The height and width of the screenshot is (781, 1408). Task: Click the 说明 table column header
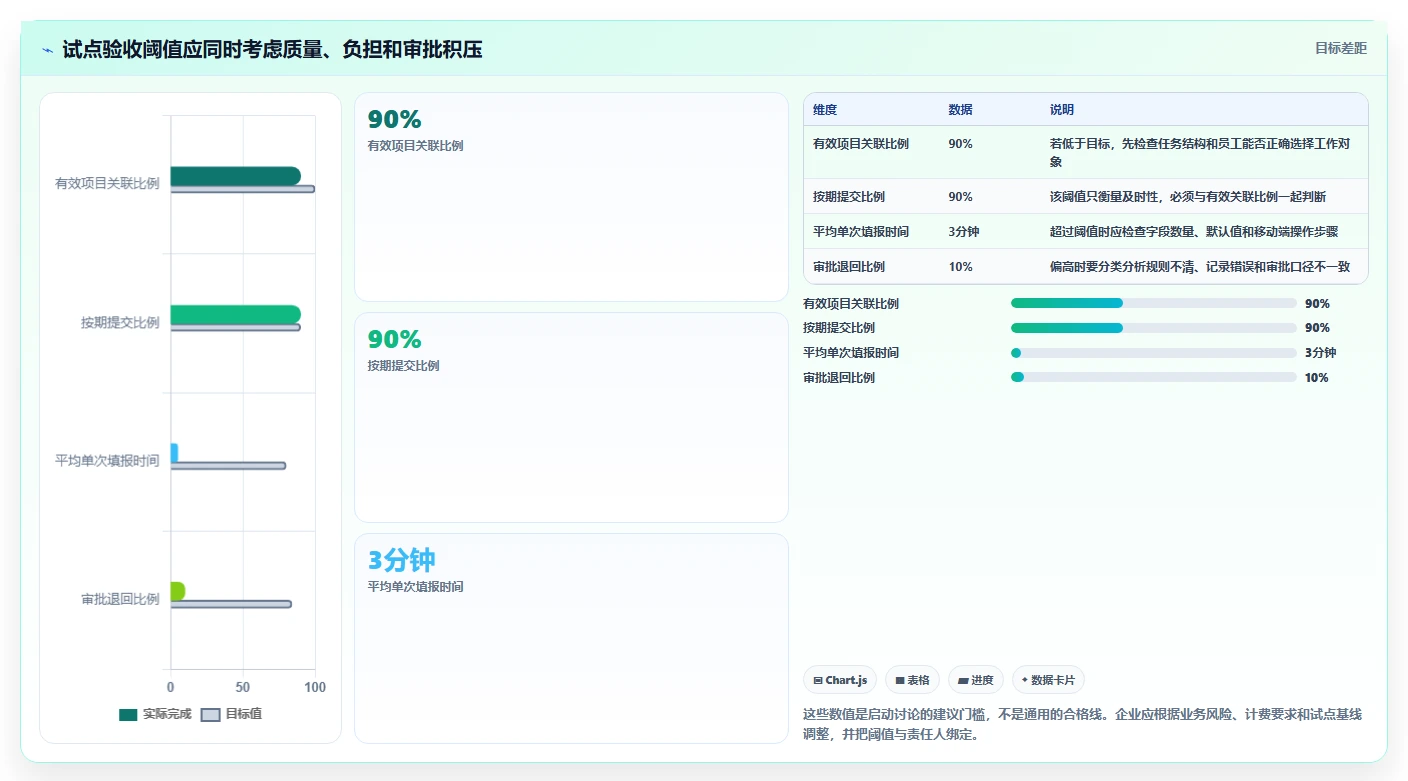1062,109
